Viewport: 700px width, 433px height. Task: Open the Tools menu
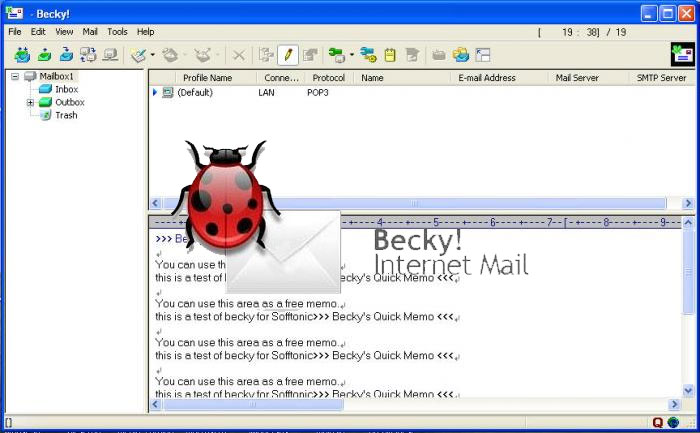pos(117,32)
